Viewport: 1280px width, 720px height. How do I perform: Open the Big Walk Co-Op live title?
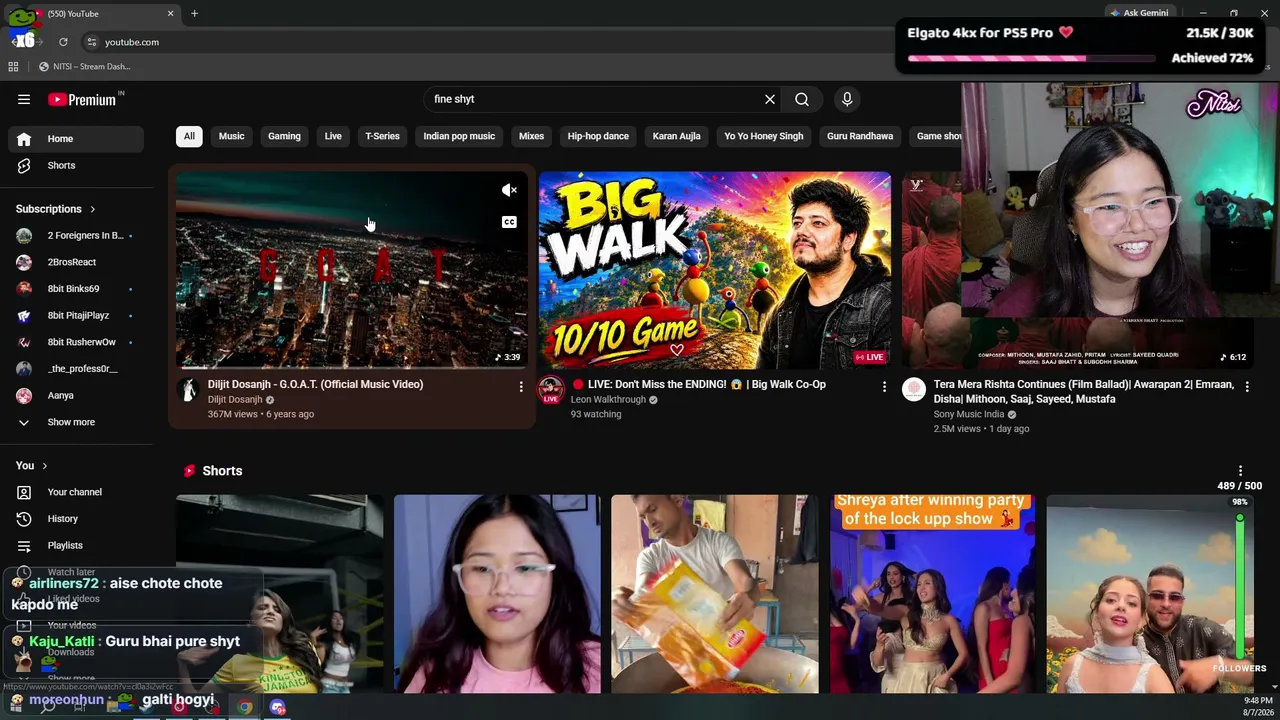(x=698, y=384)
